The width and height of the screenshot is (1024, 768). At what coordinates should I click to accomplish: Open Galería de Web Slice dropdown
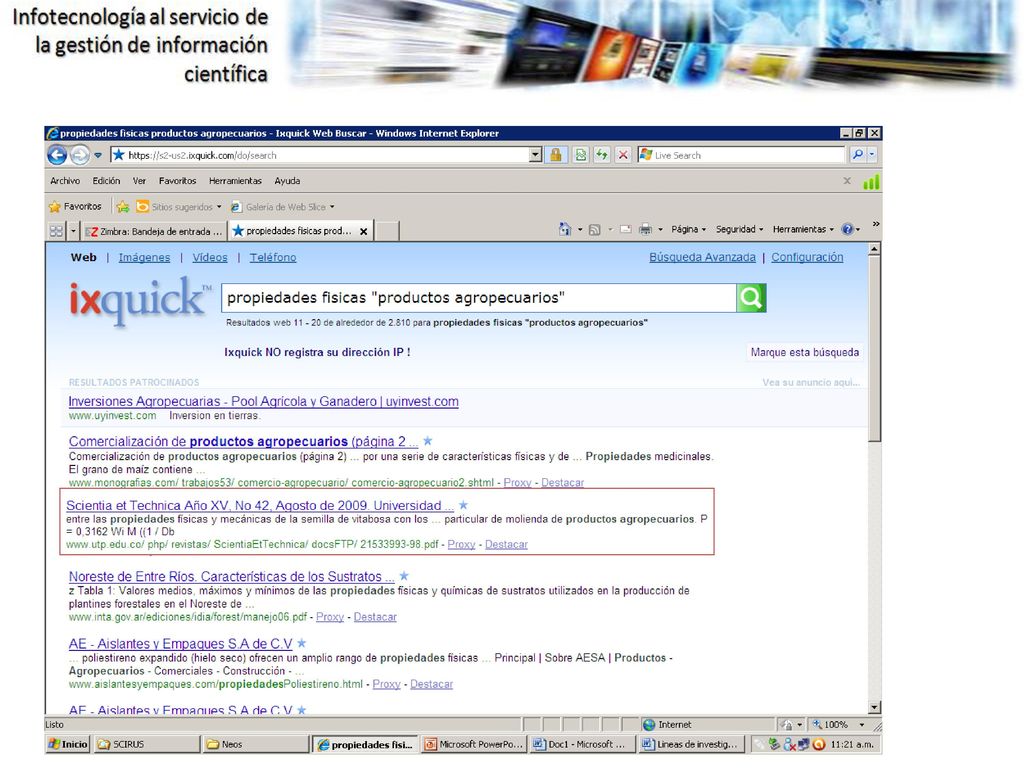(283, 207)
